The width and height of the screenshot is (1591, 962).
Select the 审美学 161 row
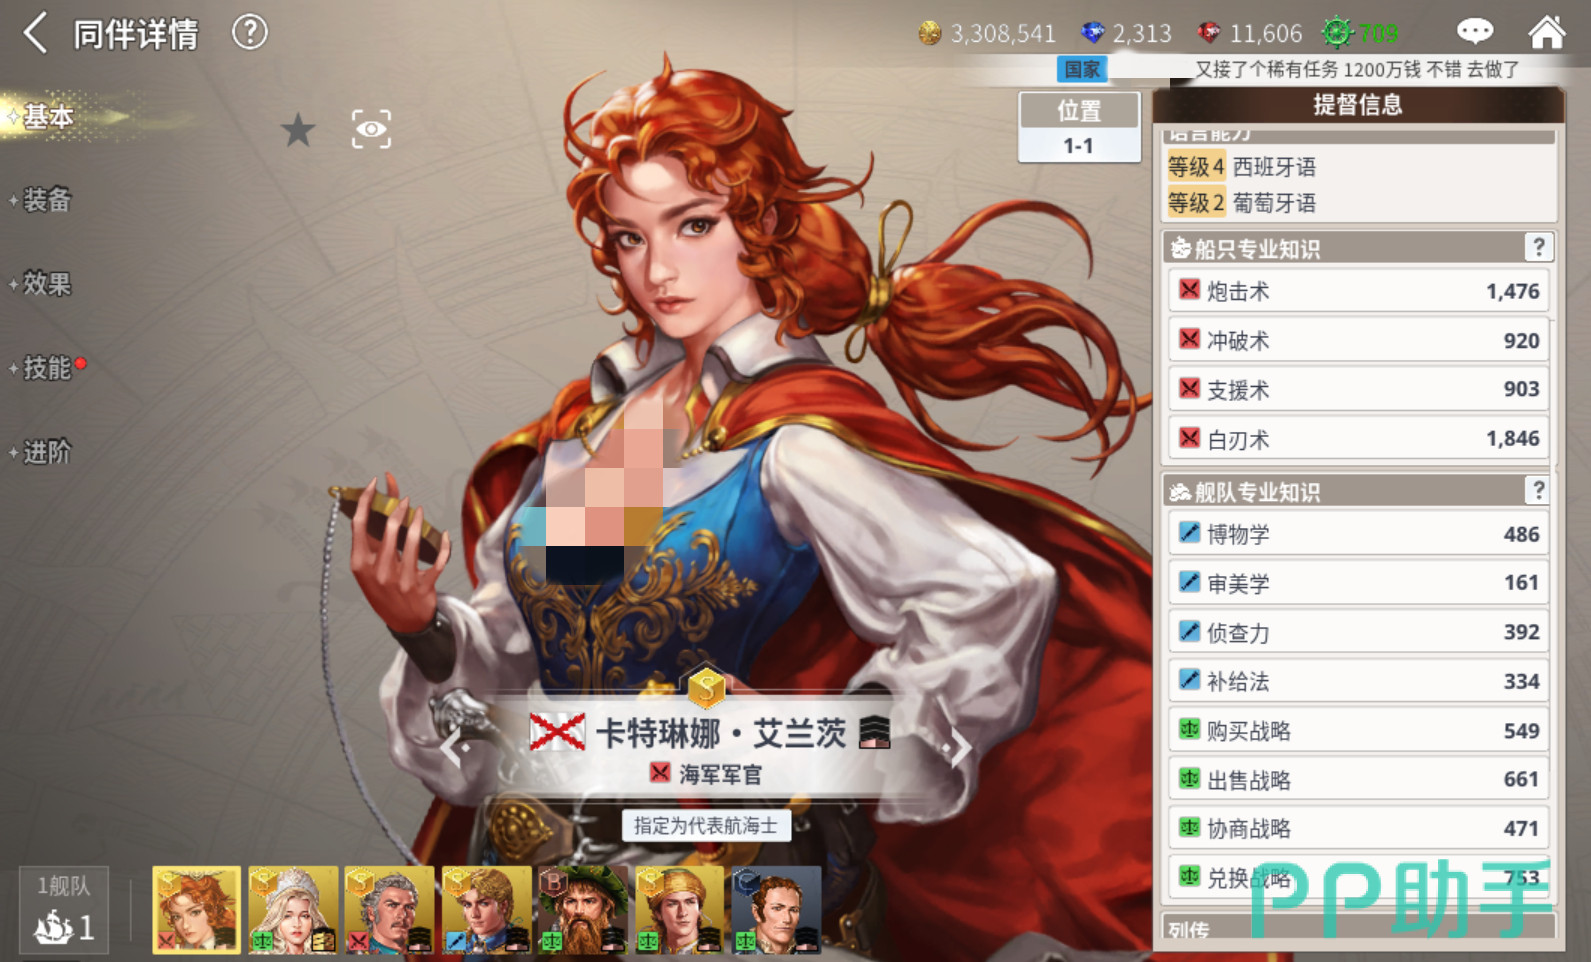[1358, 582]
